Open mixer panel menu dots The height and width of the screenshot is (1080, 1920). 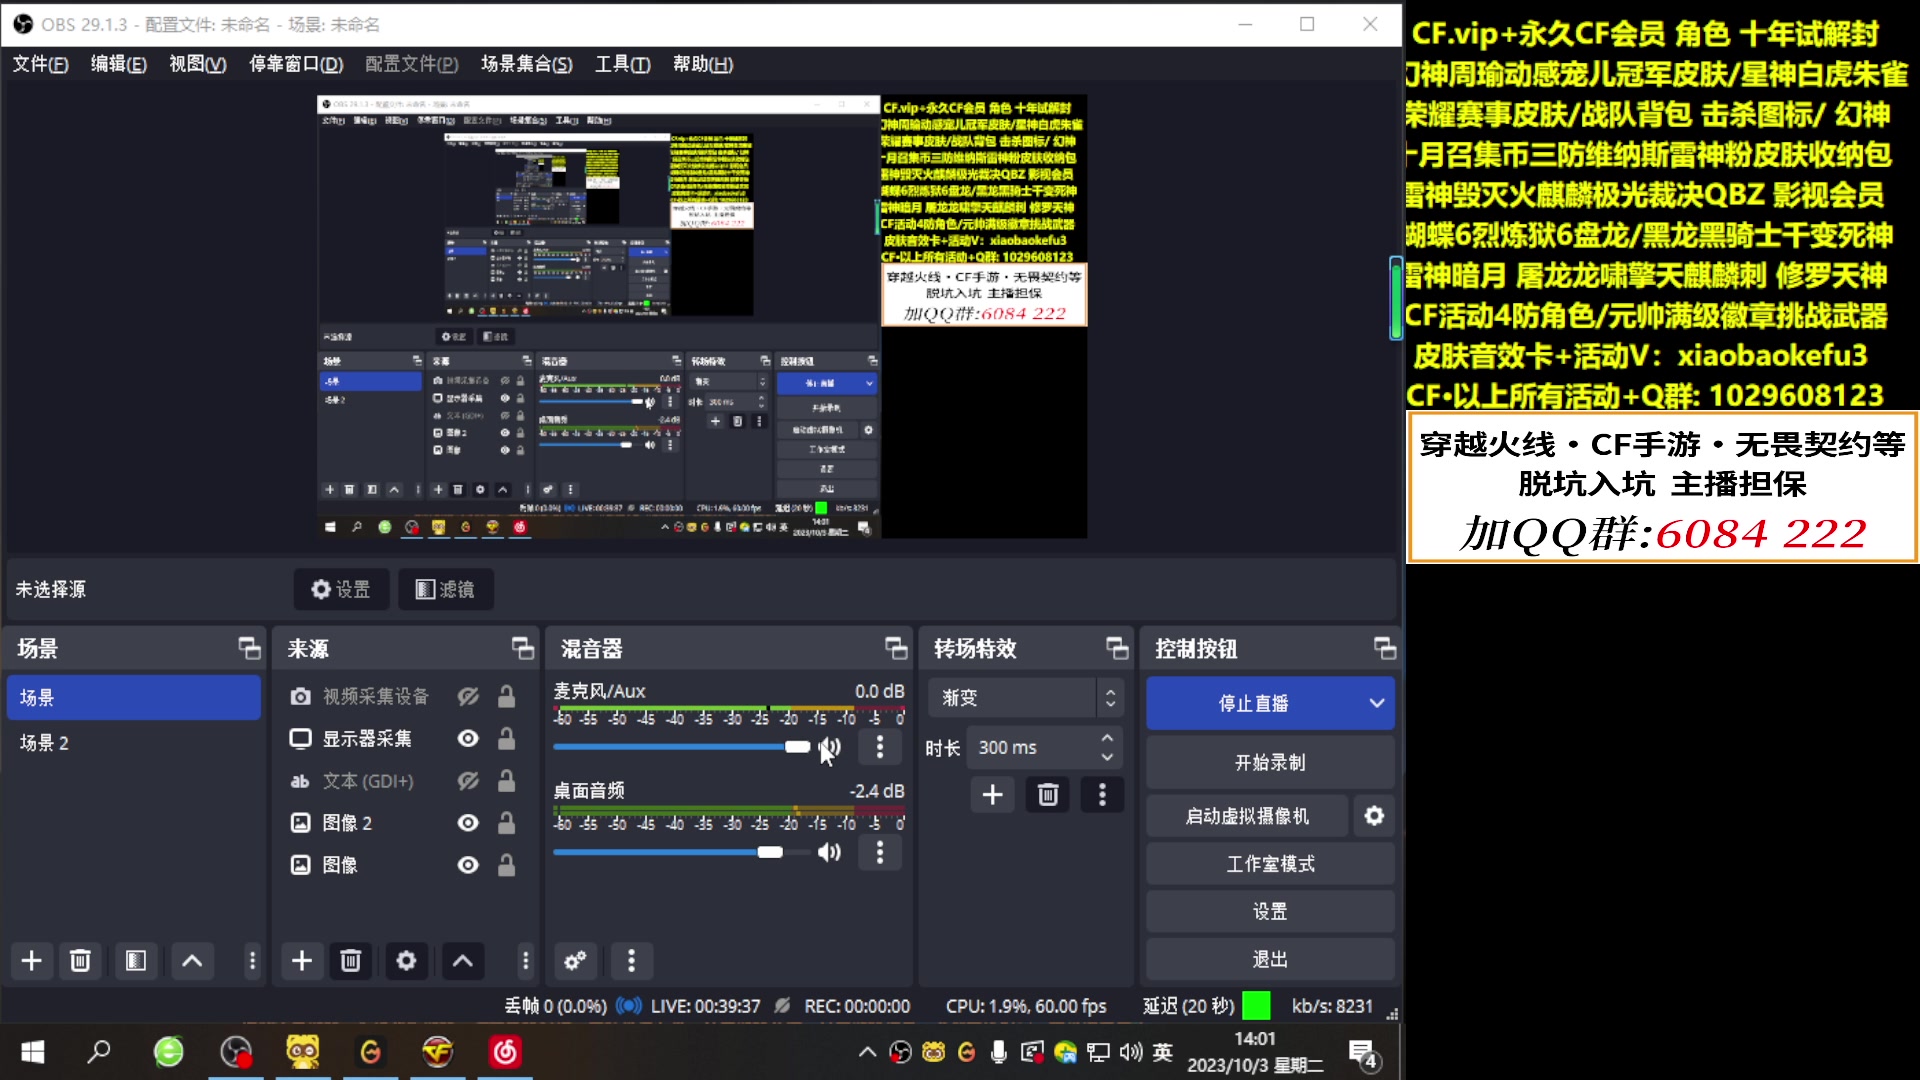coord(631,961)
